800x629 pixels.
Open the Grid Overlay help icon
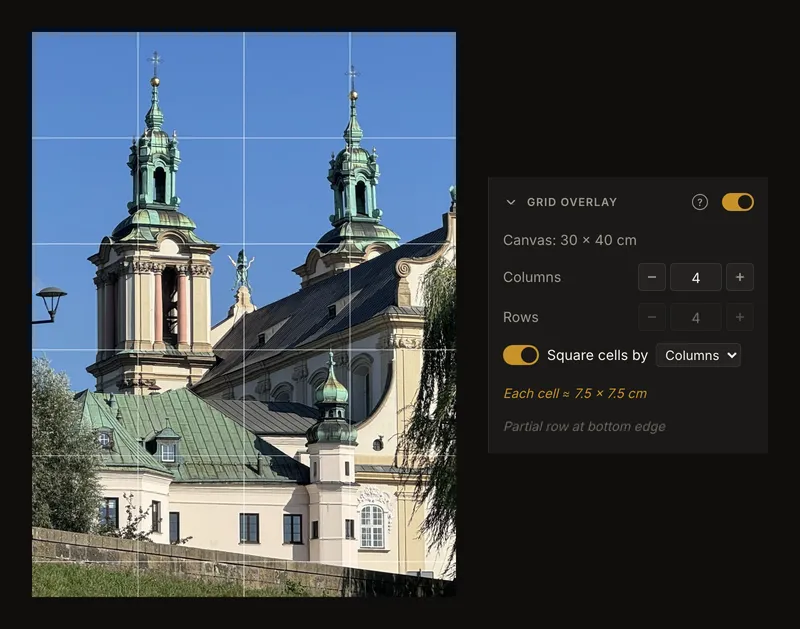(x=699, y=202)
